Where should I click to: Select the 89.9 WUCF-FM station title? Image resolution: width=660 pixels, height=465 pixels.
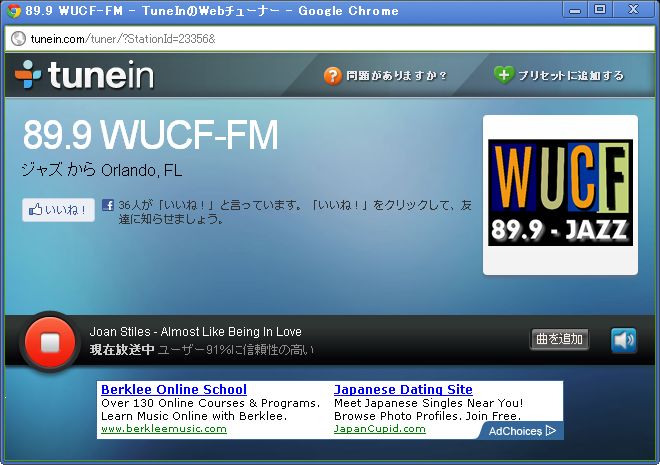[150, 135]
